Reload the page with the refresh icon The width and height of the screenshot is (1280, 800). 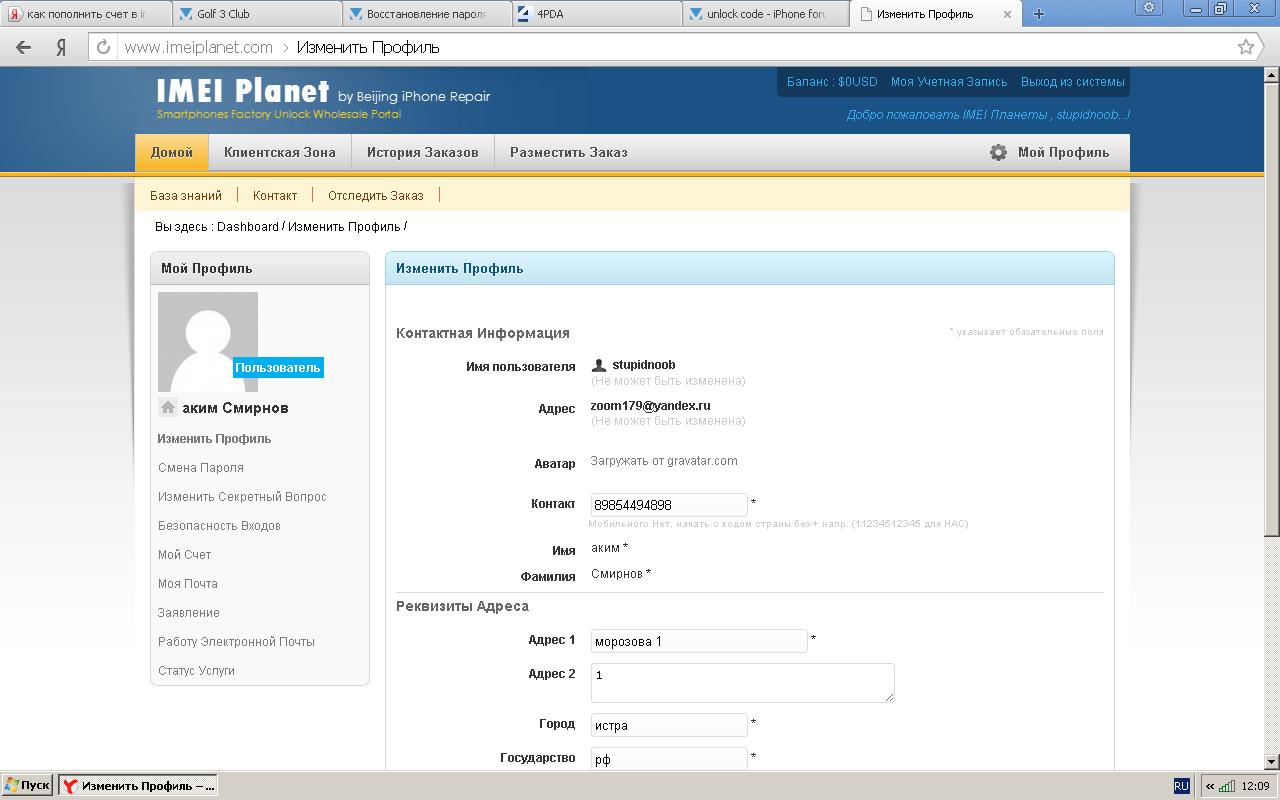click(103, 47)
